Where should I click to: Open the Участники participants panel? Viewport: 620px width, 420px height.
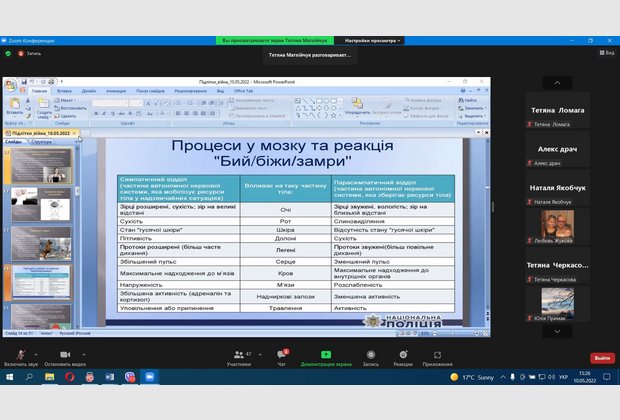(239, 356)
